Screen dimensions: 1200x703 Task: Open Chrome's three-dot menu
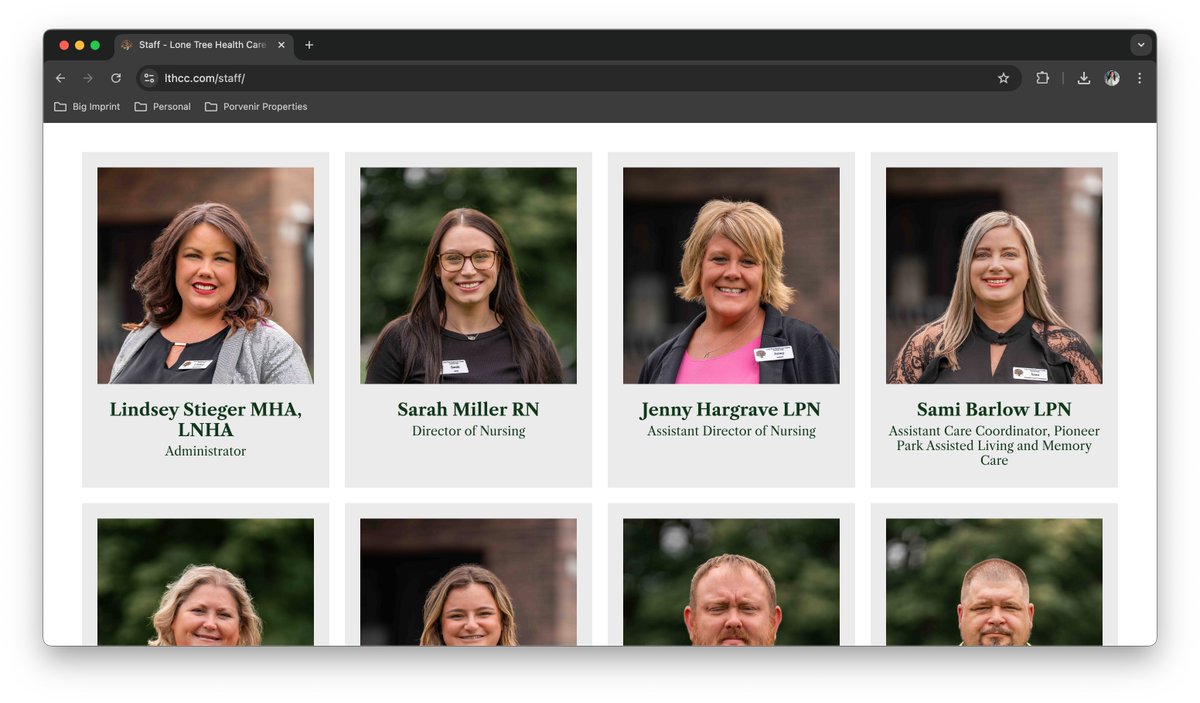click(x=1139, y=78)
